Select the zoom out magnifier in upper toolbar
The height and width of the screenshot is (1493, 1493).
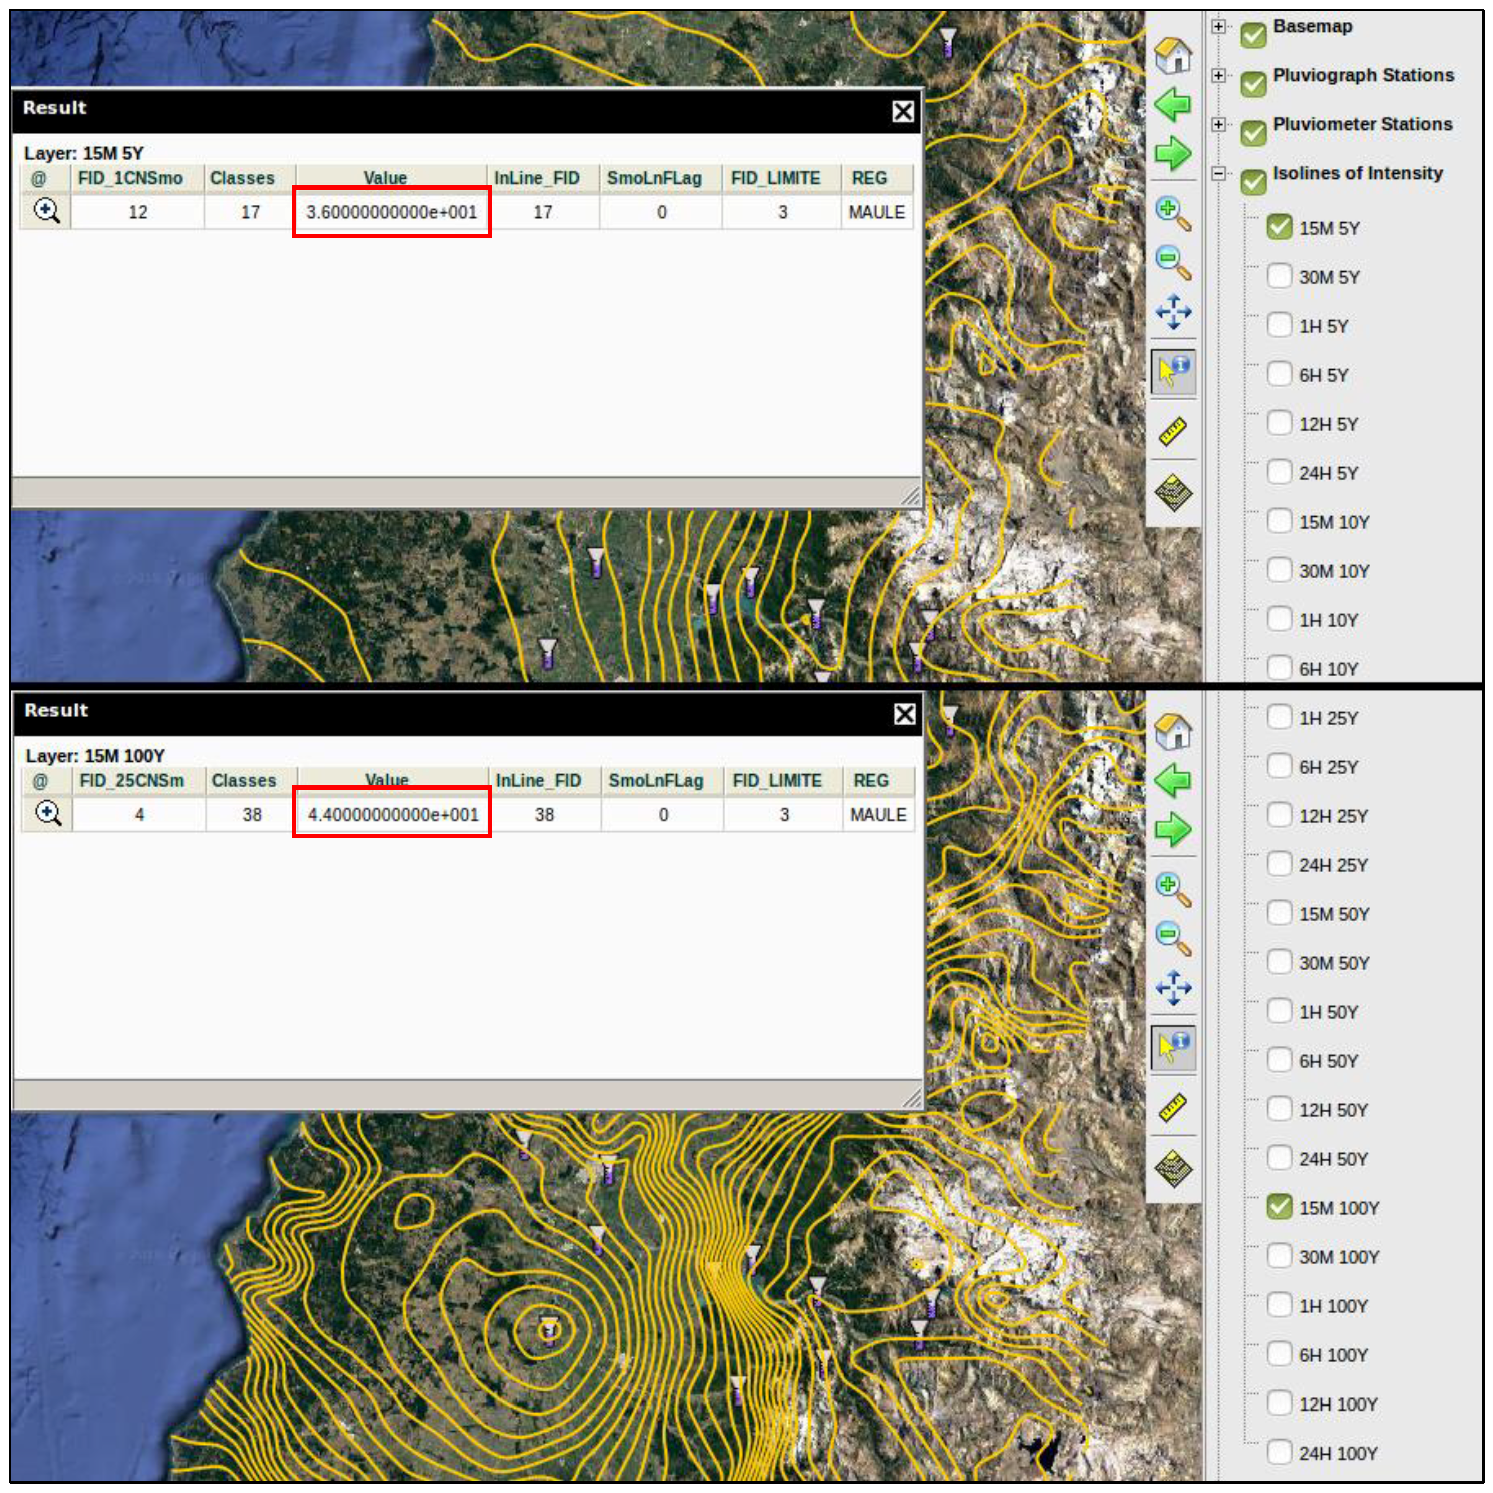pyautogui.click(x=1173, y=262)
